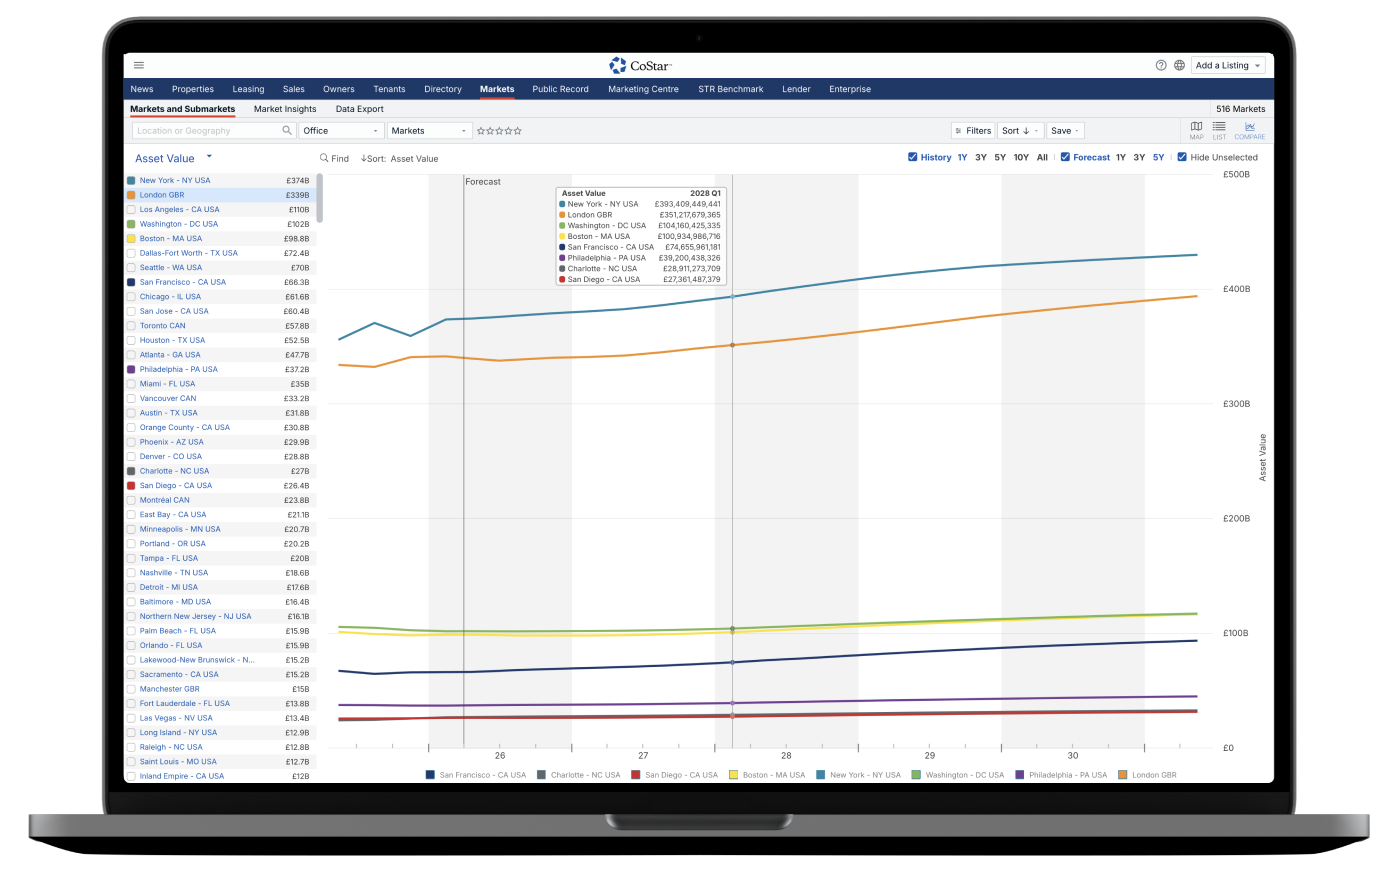Switch to the Market Insights tab
Viewport: 1400px width, 894px height.
(285, 109)
